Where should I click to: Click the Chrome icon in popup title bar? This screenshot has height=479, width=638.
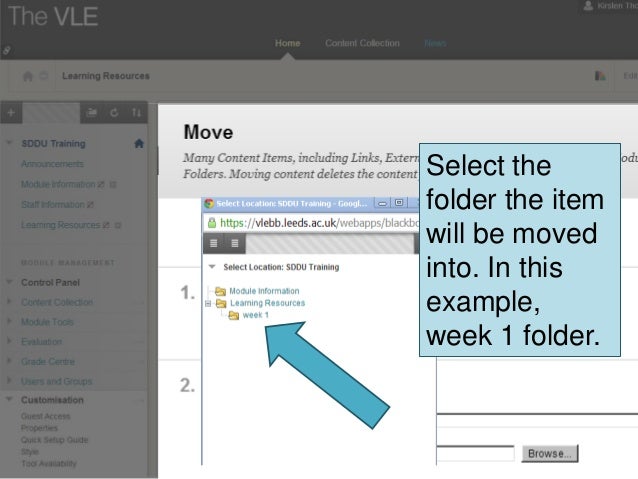209,203
